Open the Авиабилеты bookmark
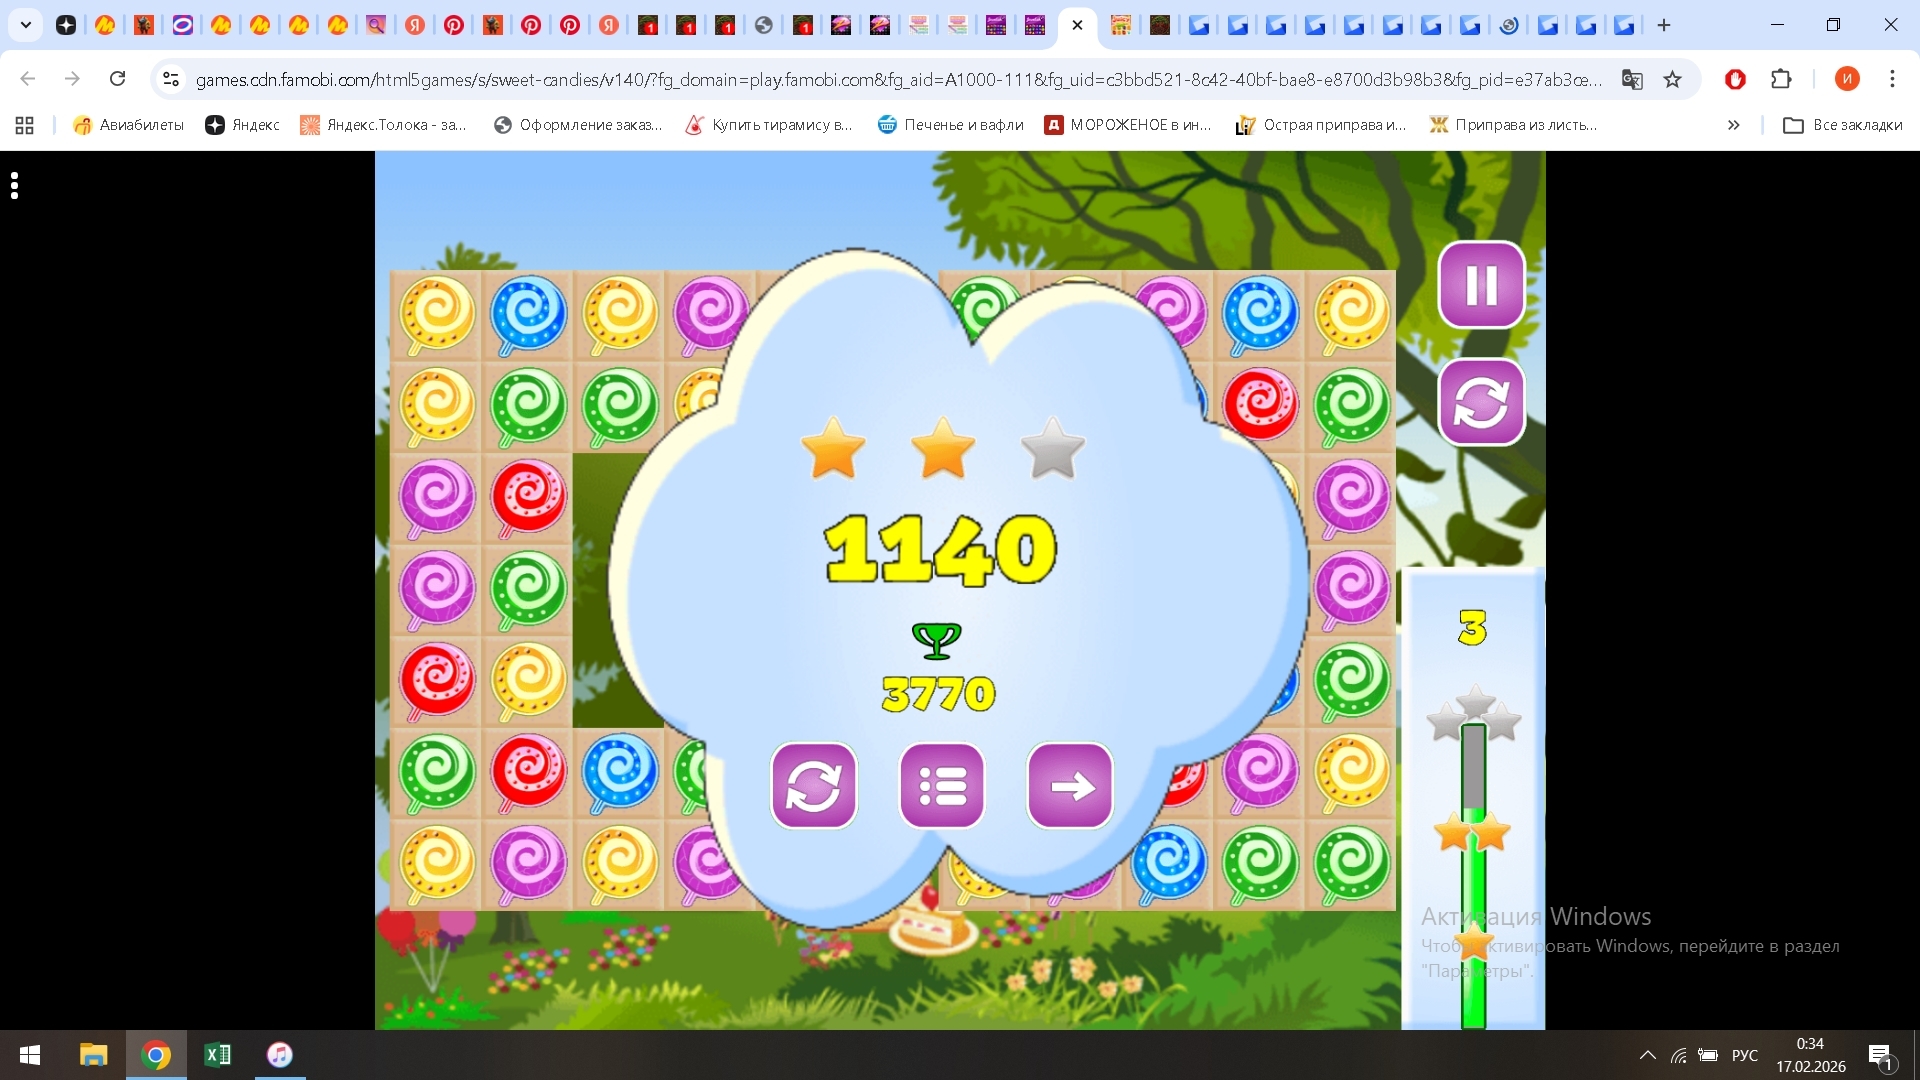This screenshot has width=1920, height=1080. pos(129,125)
